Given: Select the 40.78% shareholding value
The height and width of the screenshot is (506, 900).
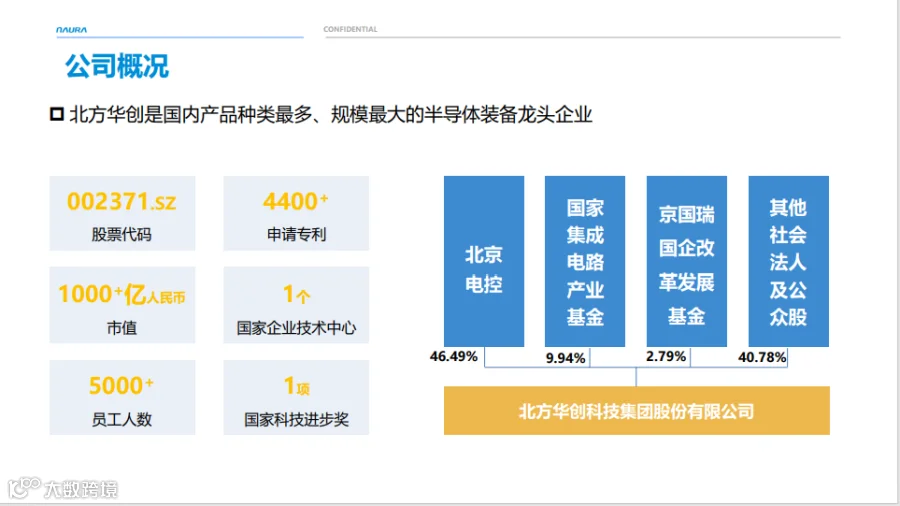Looking at the screenshot, I should click(x=762, y=357).
